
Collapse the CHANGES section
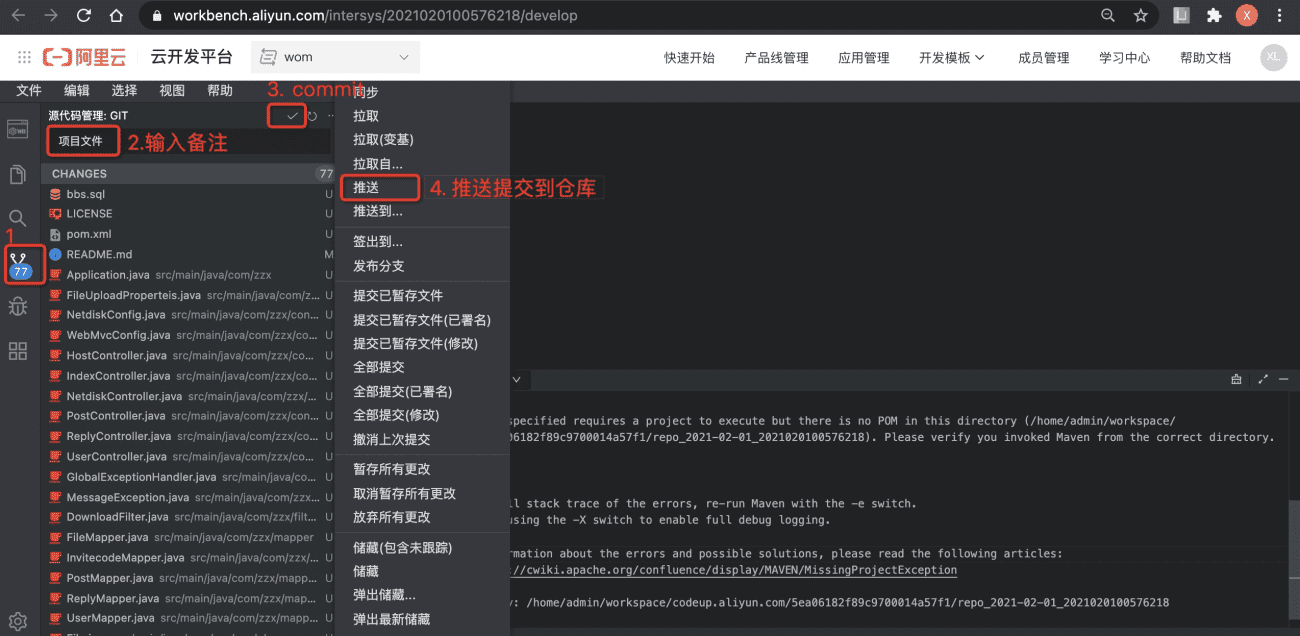(x=190, y=173)
